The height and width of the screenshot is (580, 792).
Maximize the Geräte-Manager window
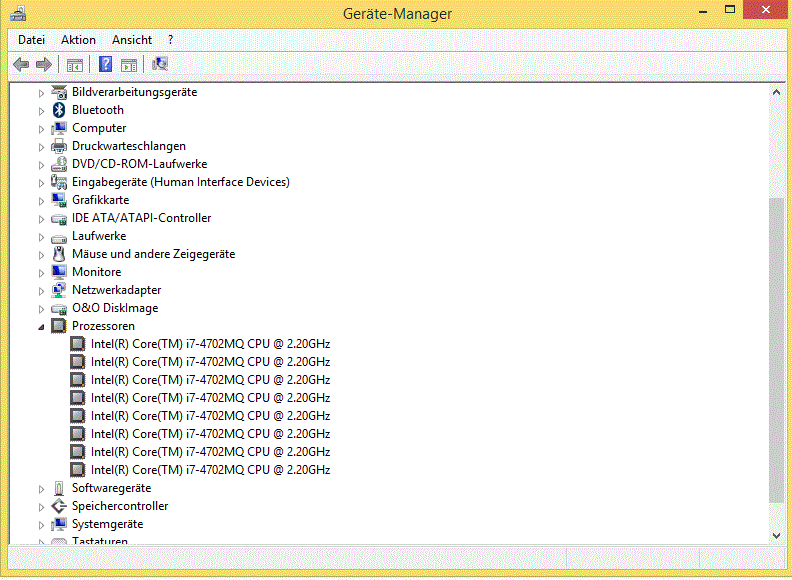[730, 10]
